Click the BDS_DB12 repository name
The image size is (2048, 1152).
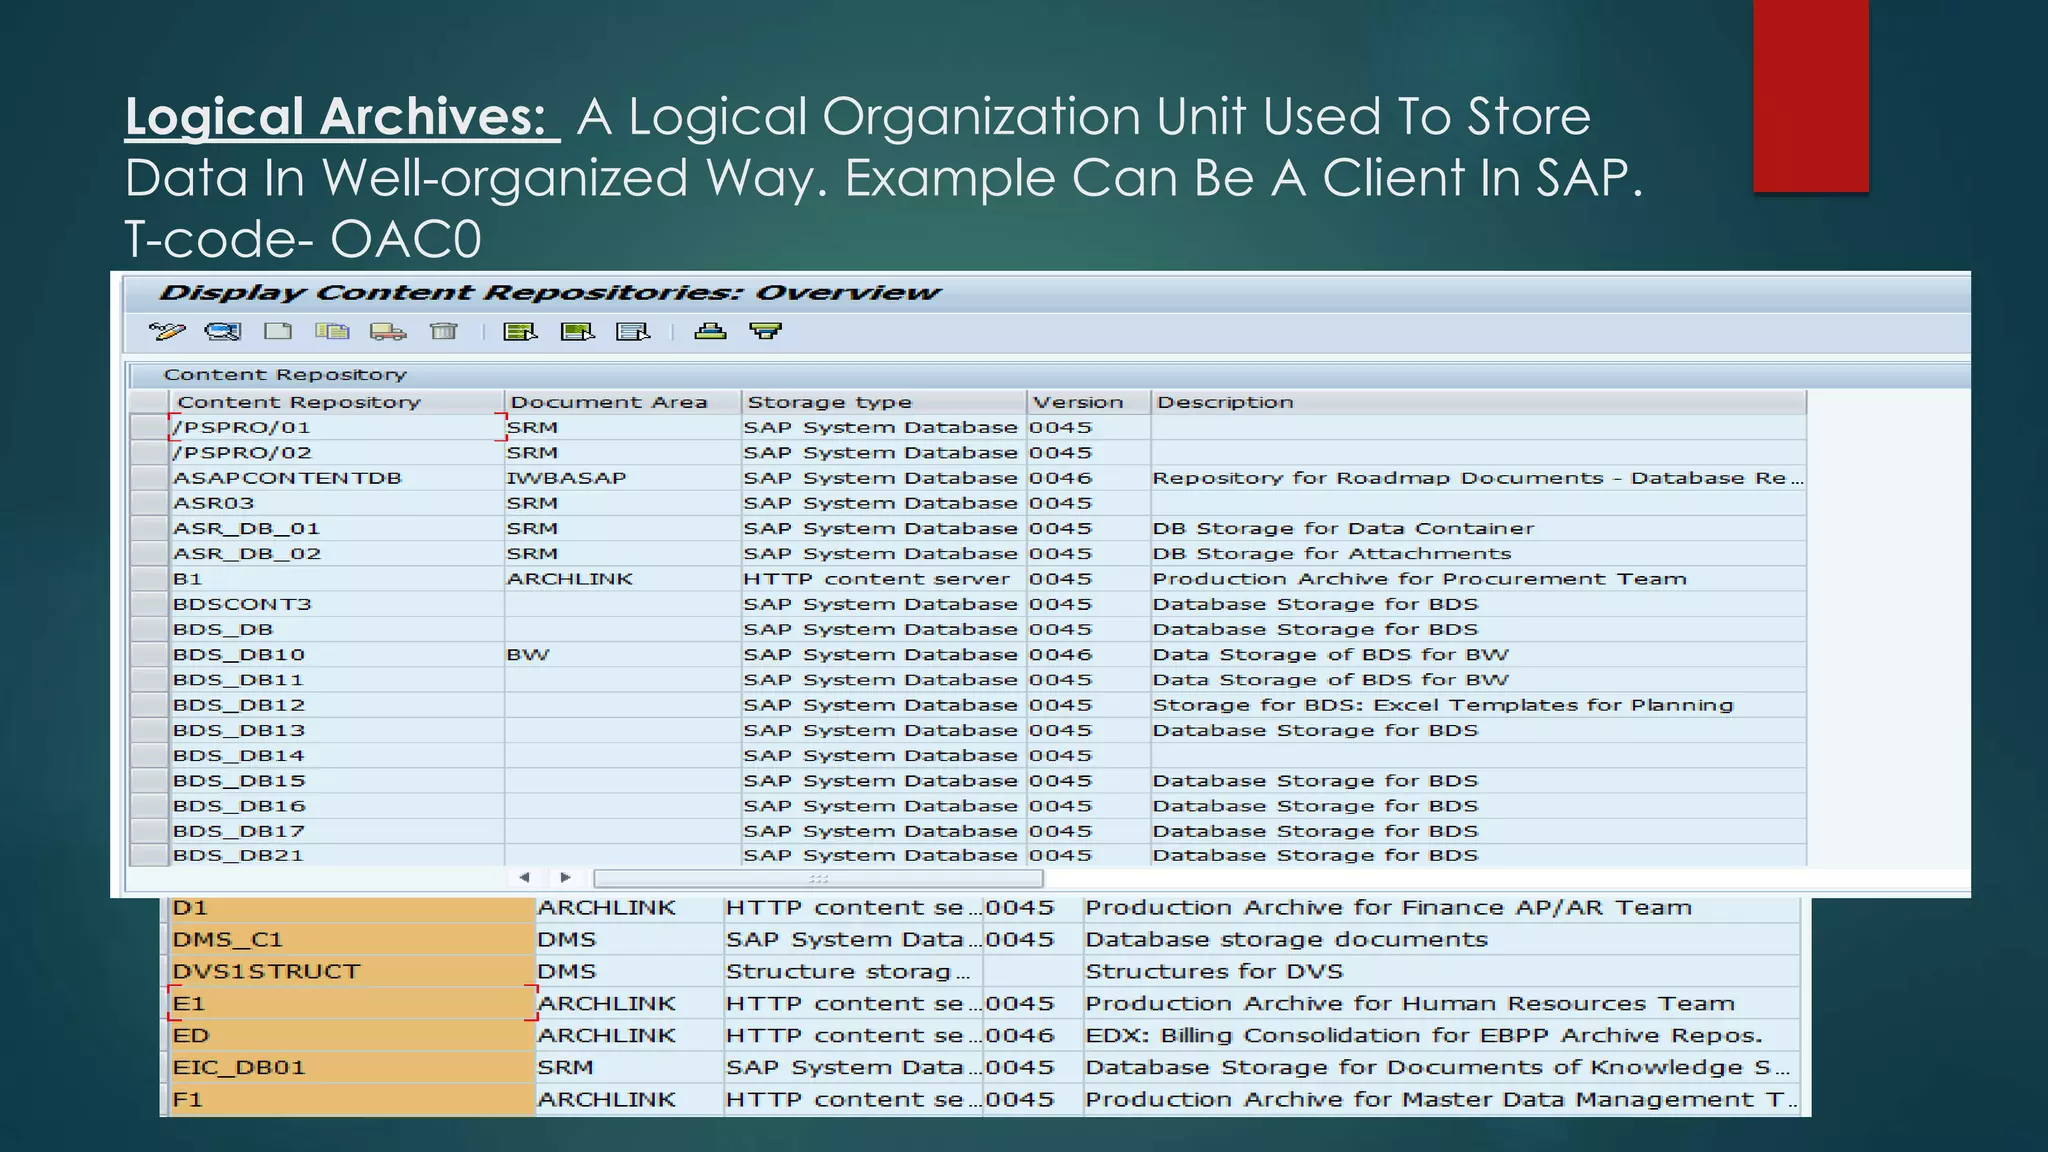pos(239,705)
